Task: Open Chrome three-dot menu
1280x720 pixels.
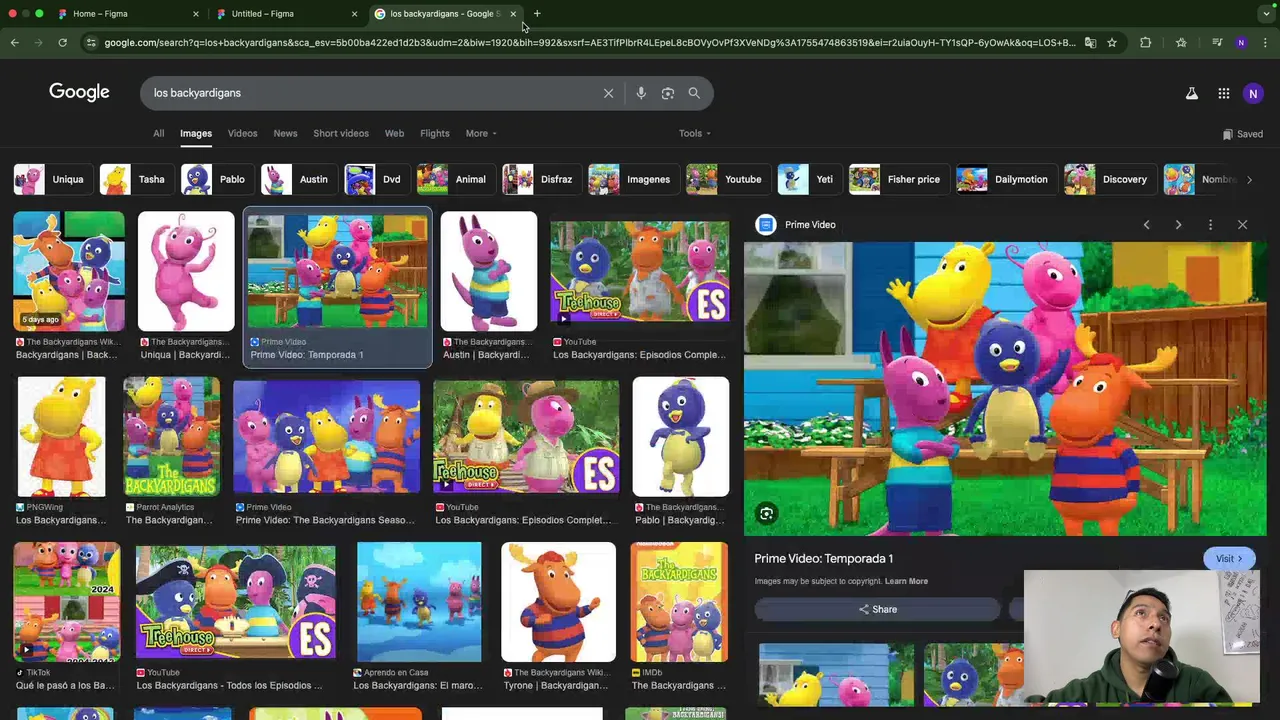Action: pyautogui.click(x=1265, y=43)
